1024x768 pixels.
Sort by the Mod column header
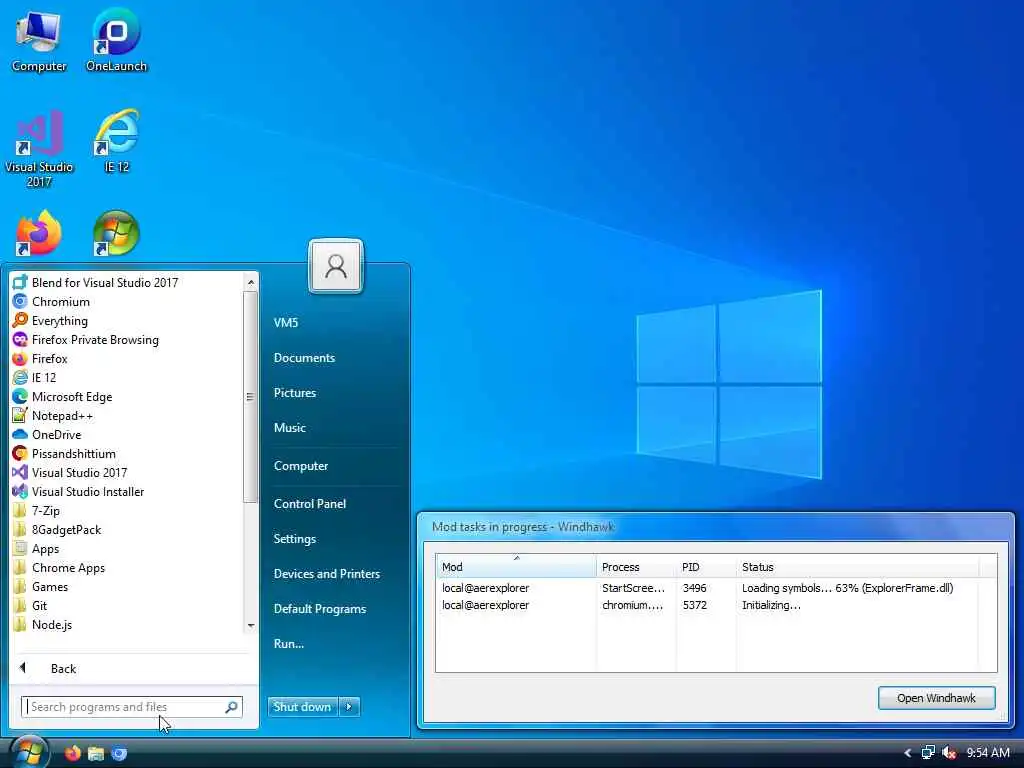click(x=515, y=566)
